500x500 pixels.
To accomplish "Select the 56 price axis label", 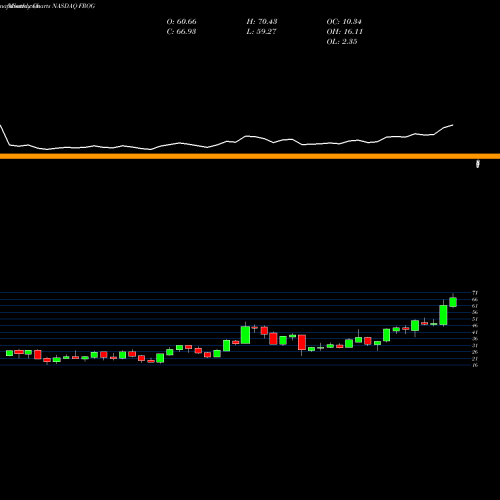I will click(x=475, y=312).
